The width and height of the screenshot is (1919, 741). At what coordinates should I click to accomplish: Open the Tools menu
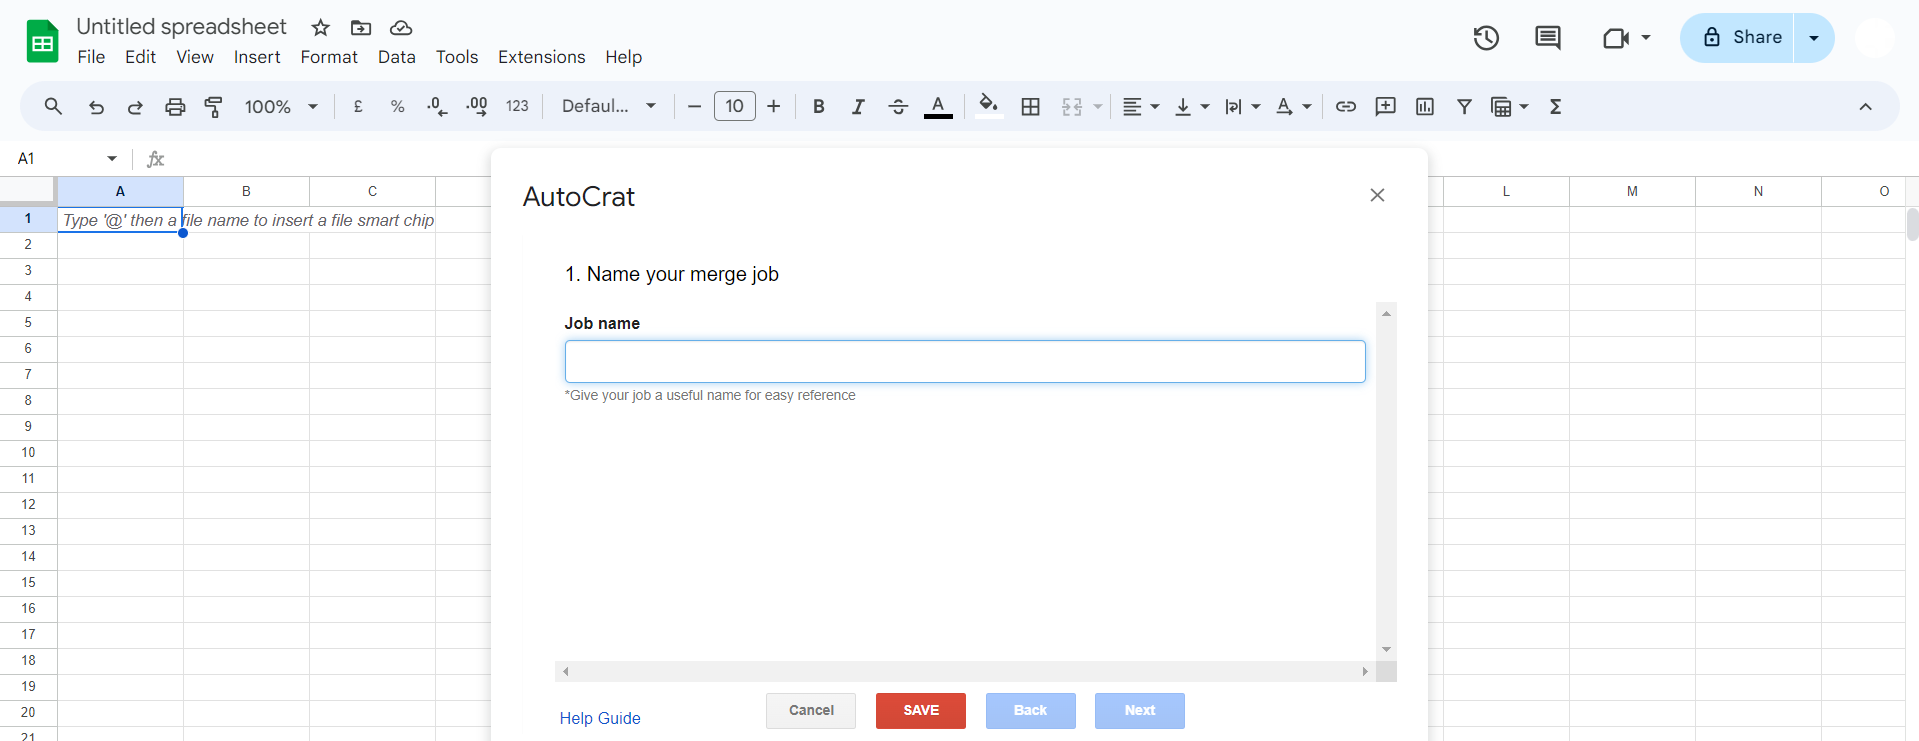[x=457, y=57]
